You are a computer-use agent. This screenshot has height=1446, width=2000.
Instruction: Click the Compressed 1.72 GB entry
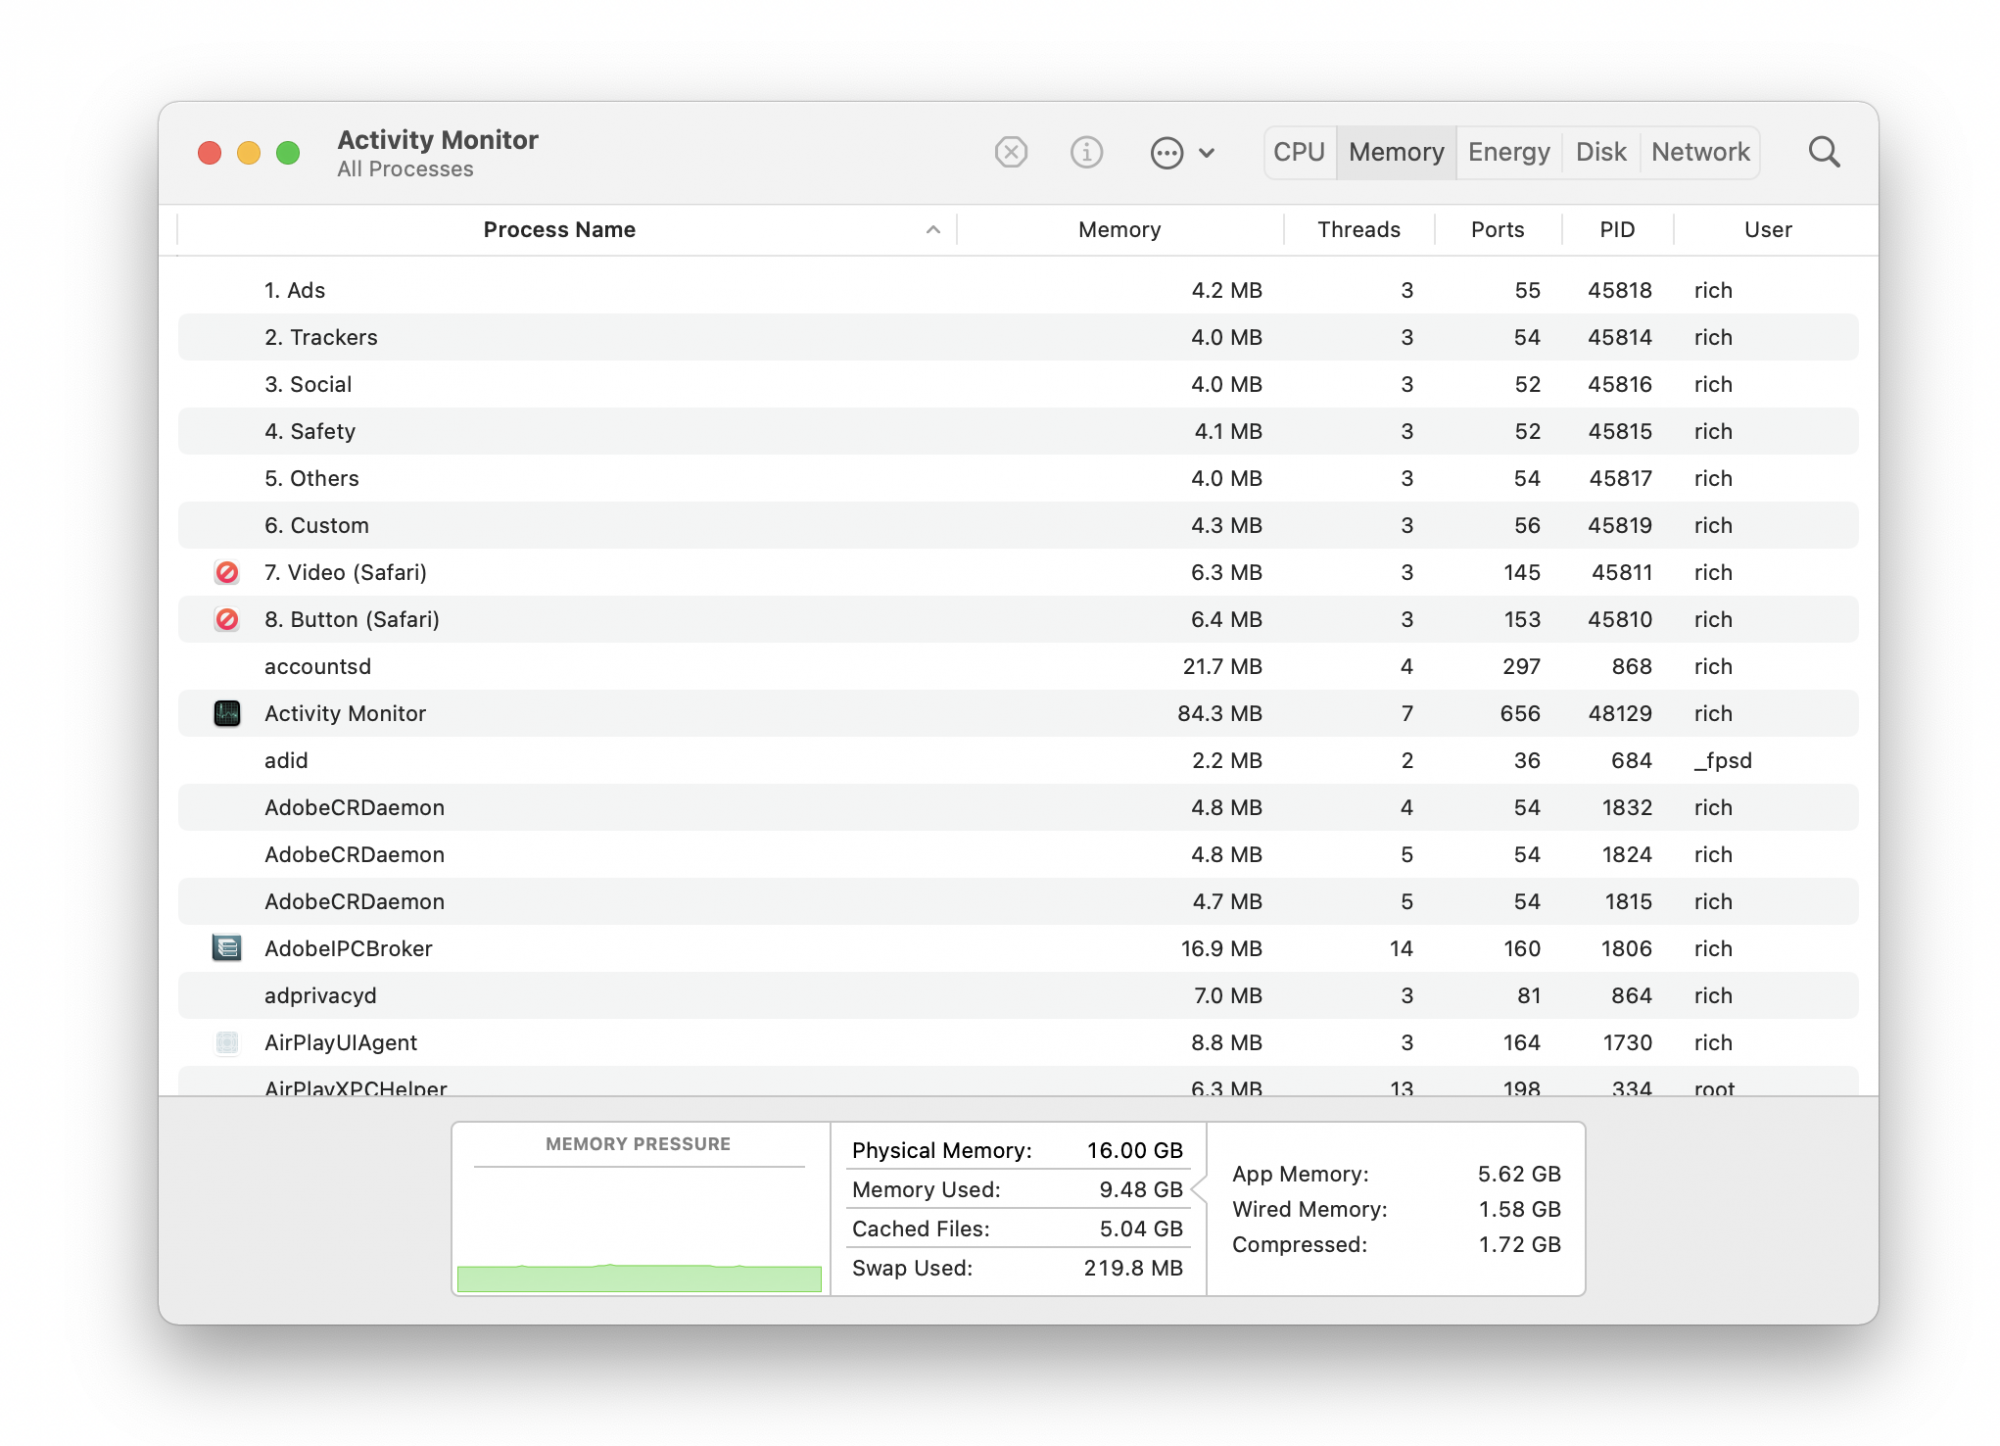point(1396,1244)
